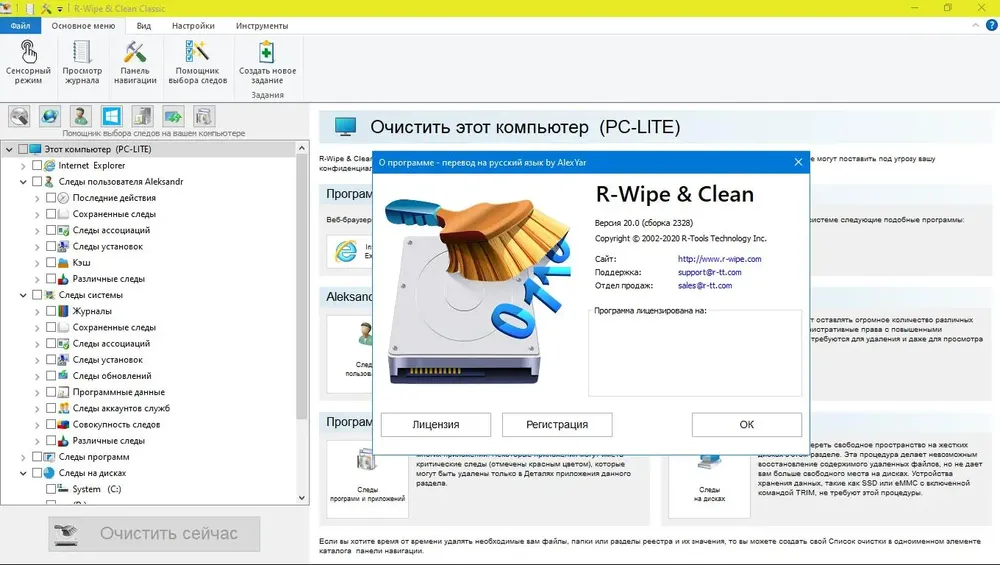The width and height of the screenshot is (1000, 565).
Task: Expand the Internet Explorer node
Action: click(x=23, y=166)
